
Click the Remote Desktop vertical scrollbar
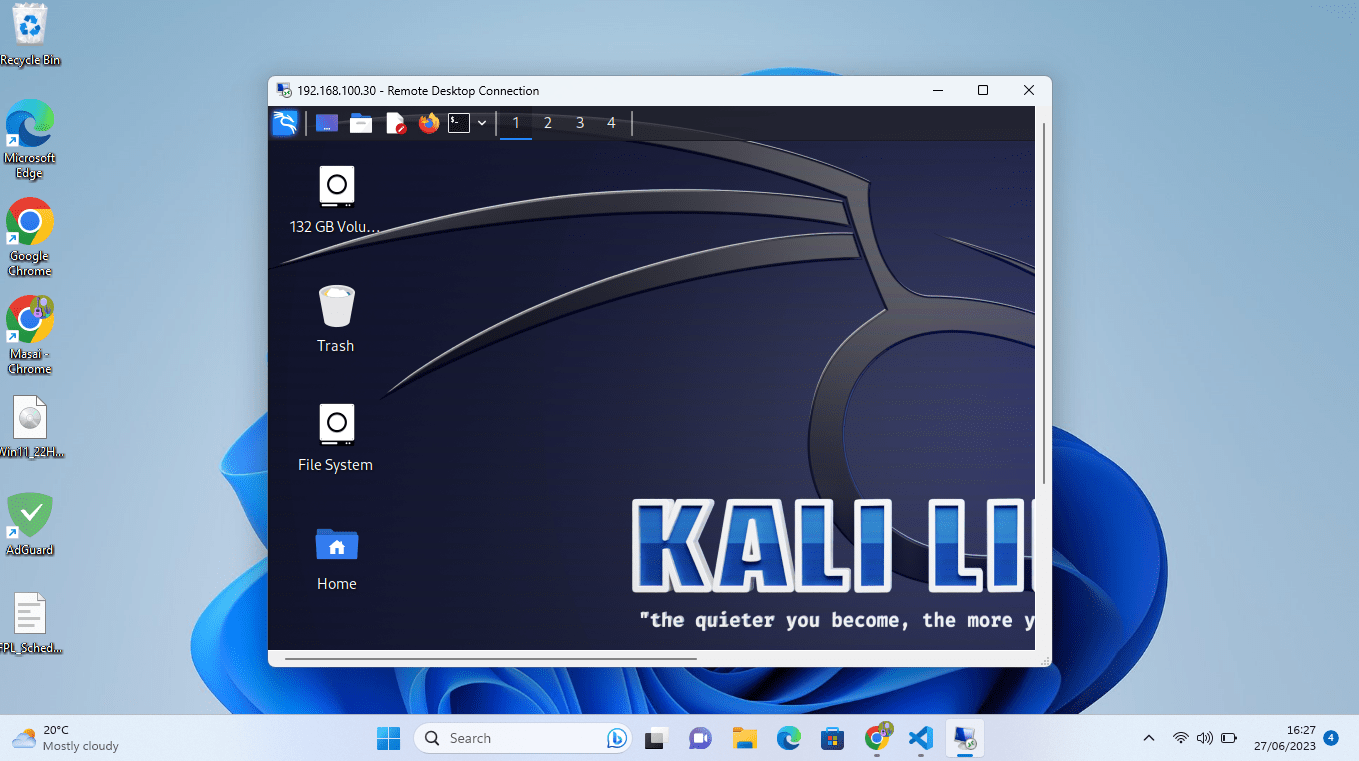[1044, 303]
